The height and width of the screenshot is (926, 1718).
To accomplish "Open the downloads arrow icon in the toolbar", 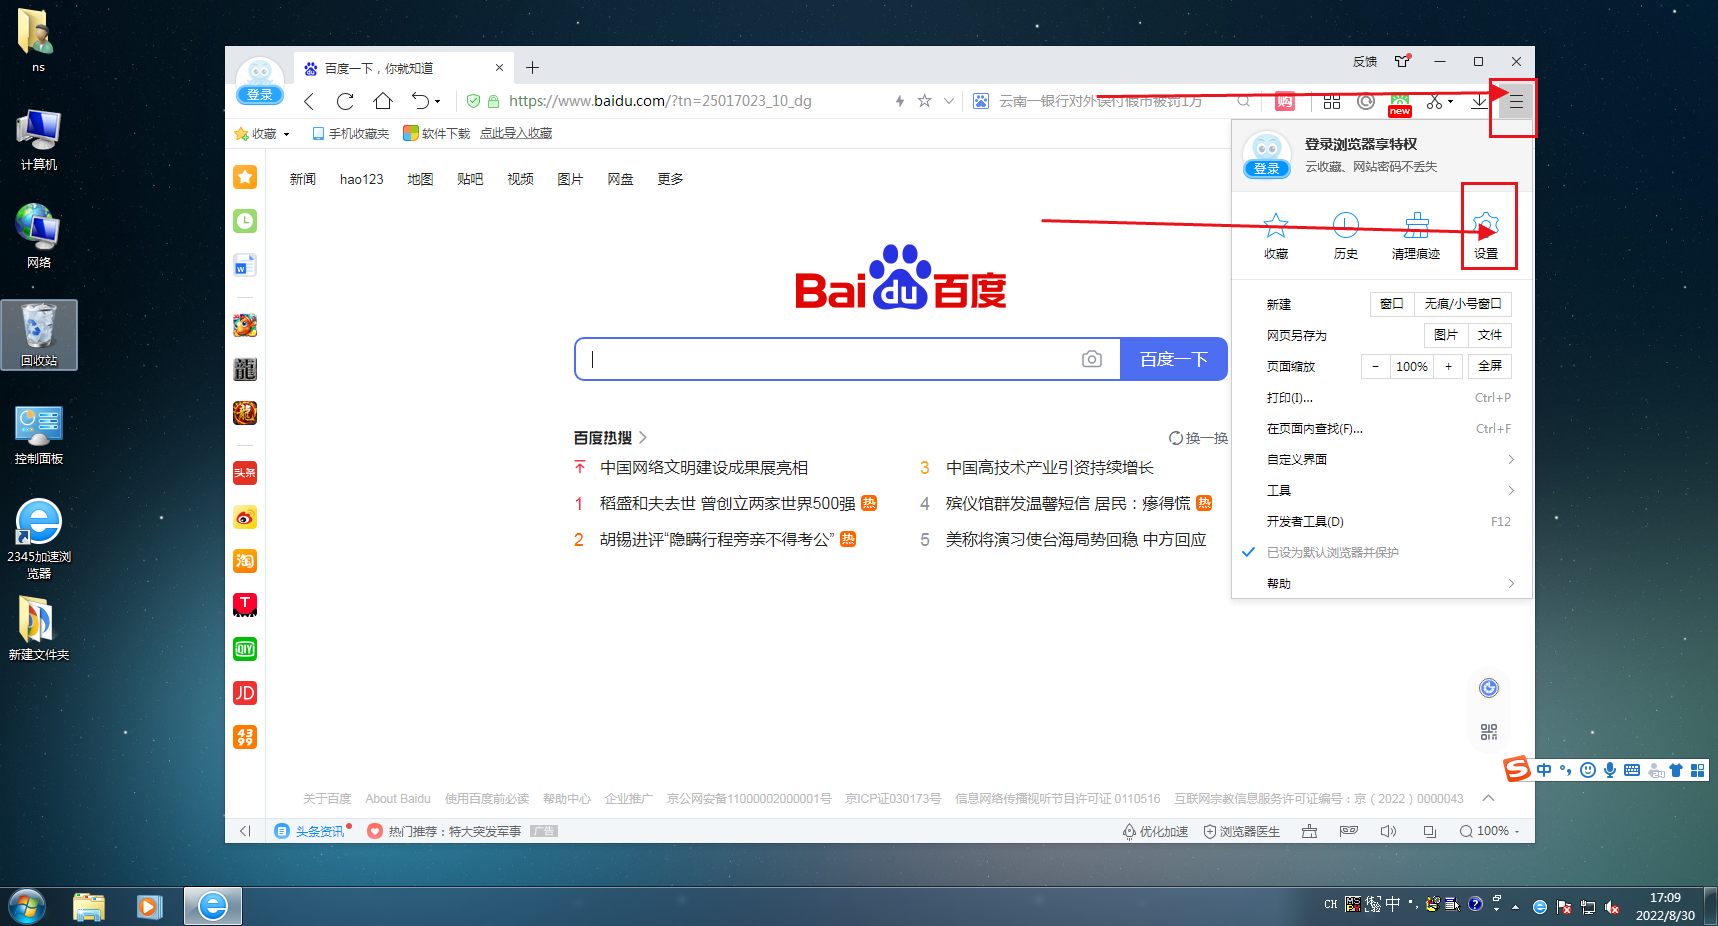I will (1479, 102).
